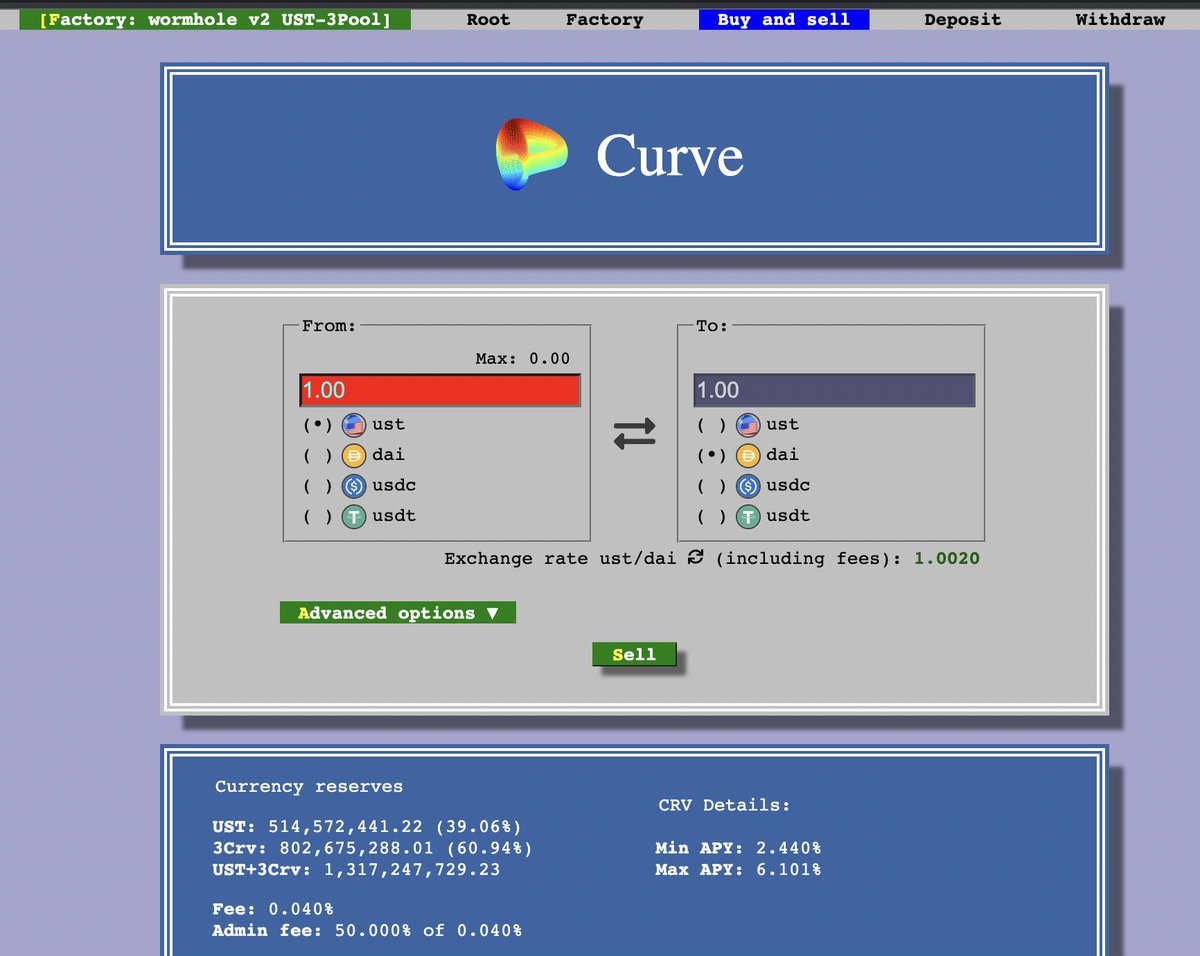Select dai radio button in To box

(712, 455)
